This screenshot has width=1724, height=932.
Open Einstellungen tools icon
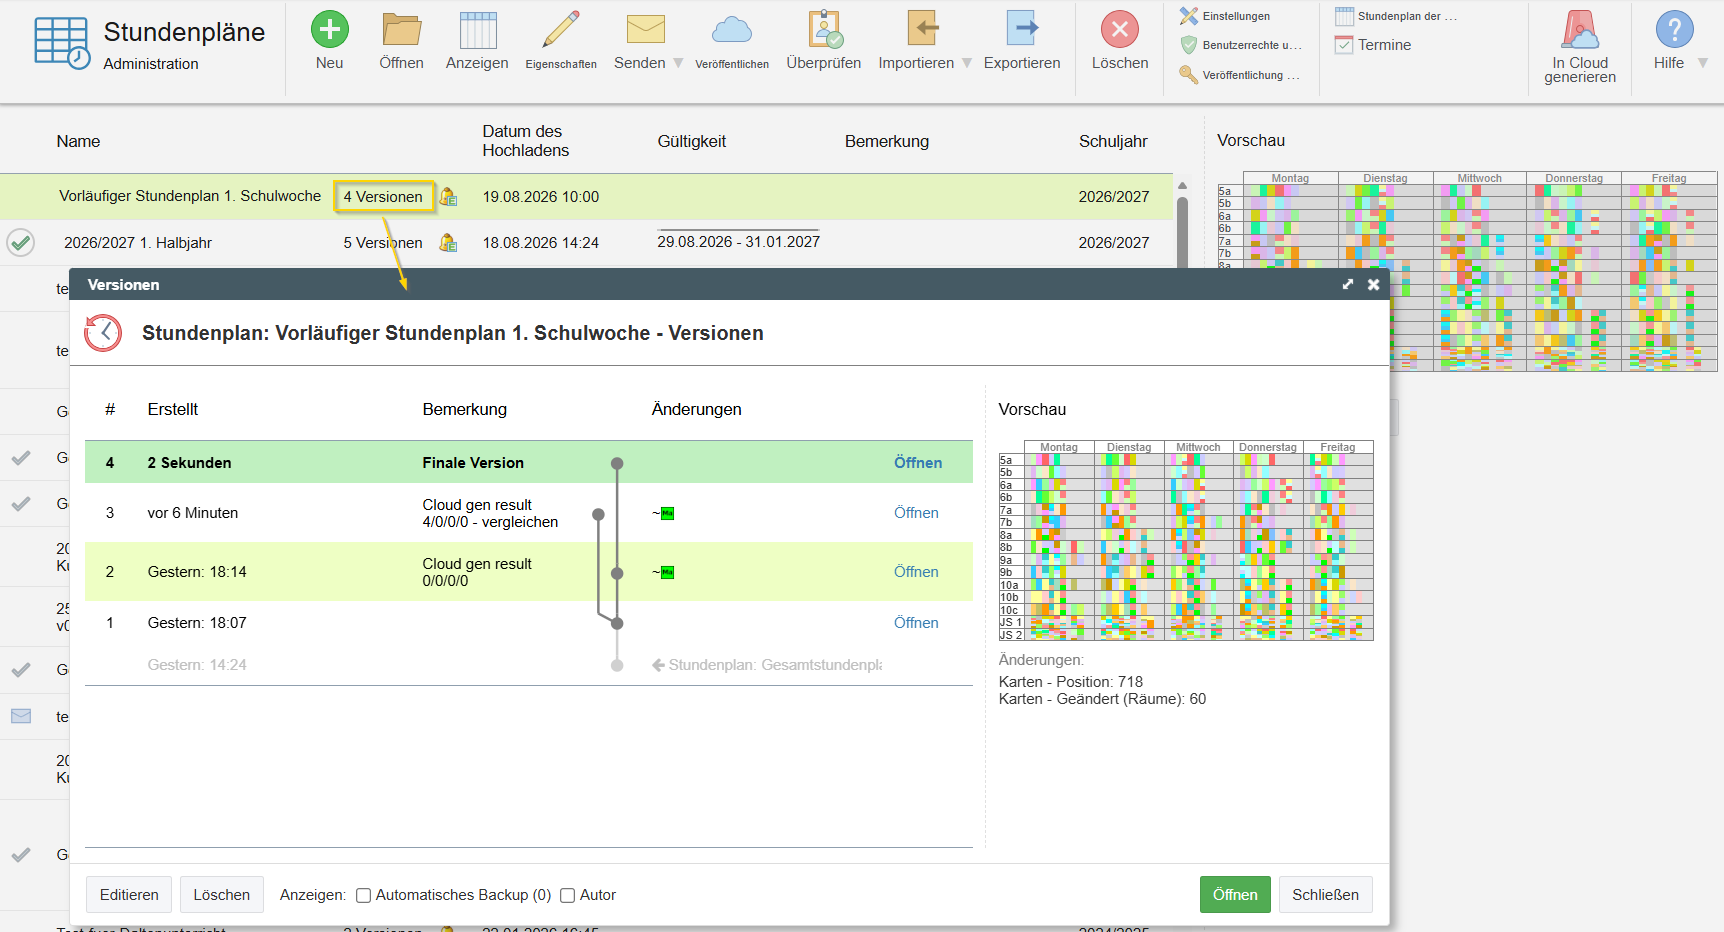point(1189,16)
